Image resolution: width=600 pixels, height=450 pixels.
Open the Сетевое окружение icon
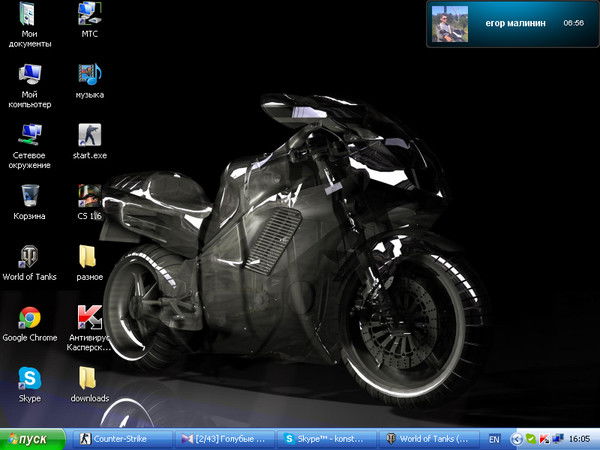[x=29, y=133]
